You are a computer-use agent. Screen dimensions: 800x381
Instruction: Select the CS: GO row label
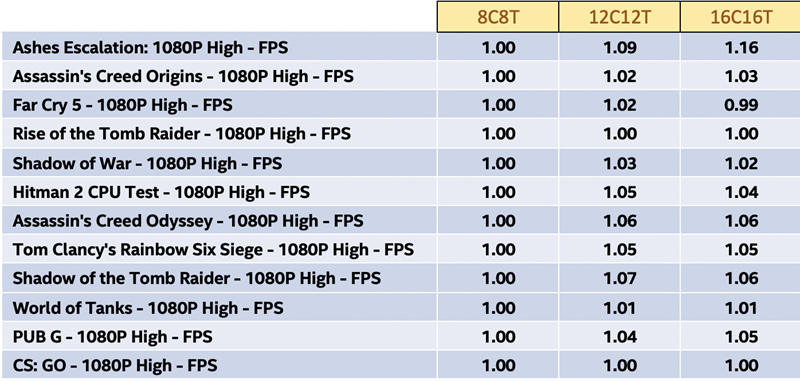coord(115,365)
